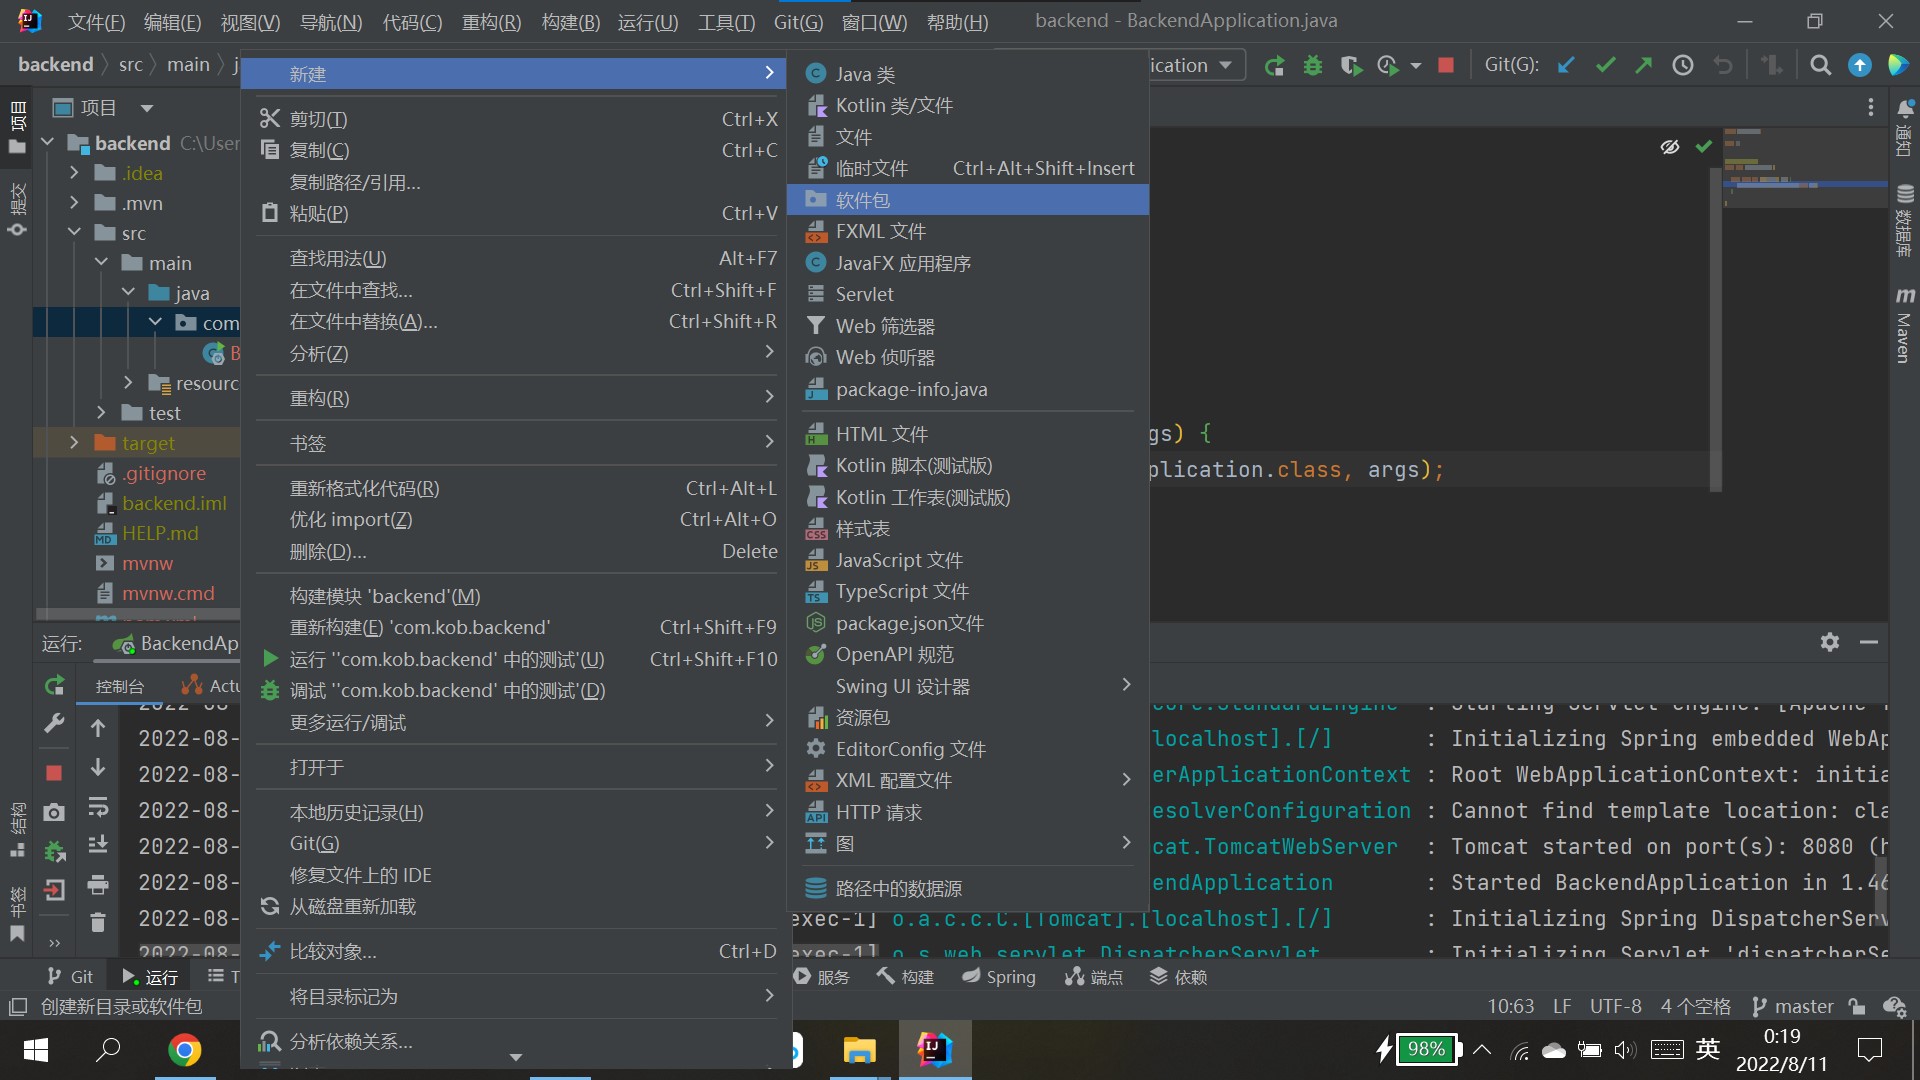Click the Git push arrow icon
Screen dimensions: 1920x1080
coord(1644,66)
